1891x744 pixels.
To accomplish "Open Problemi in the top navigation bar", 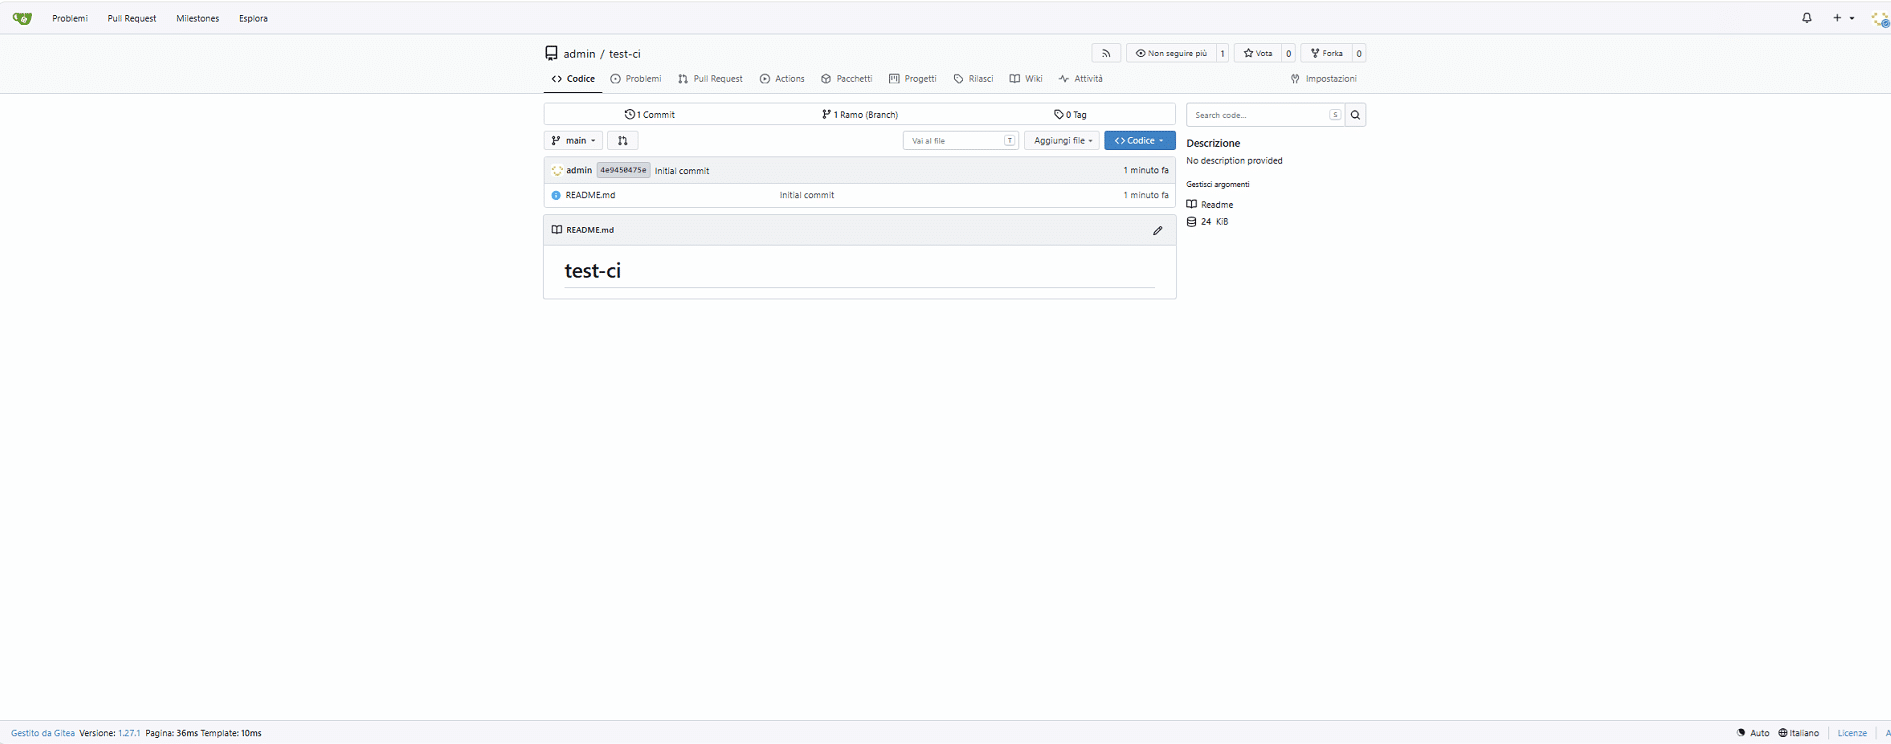I will click(70, 18).
